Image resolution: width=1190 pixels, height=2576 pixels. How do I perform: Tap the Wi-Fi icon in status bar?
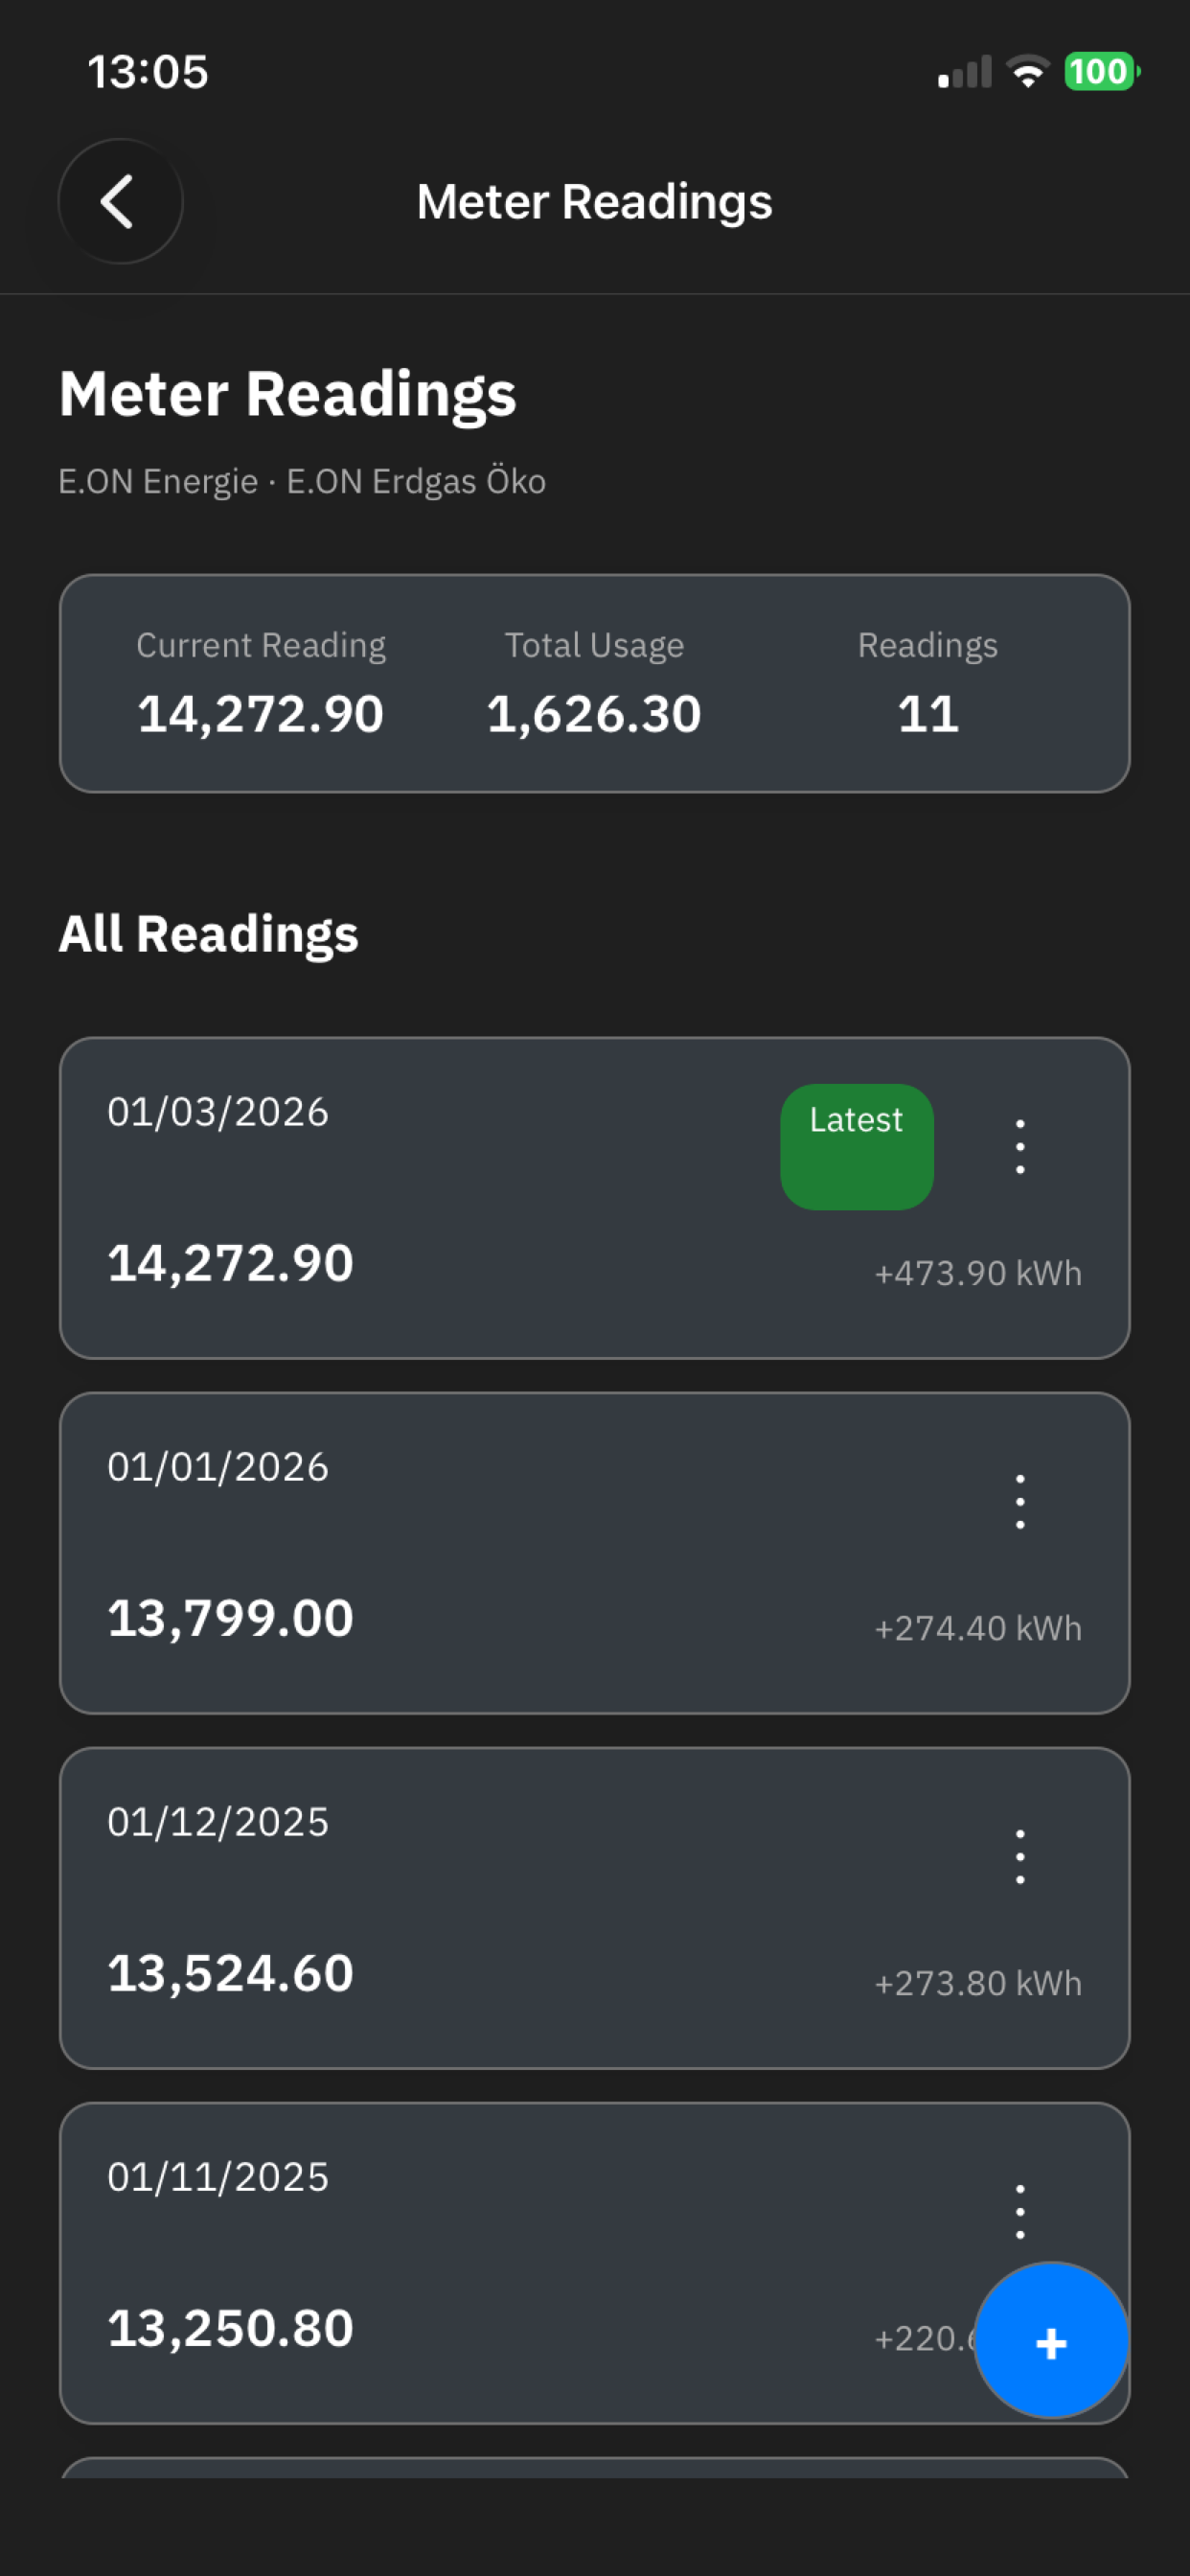pyautogui.click(x=1027, y=72)
